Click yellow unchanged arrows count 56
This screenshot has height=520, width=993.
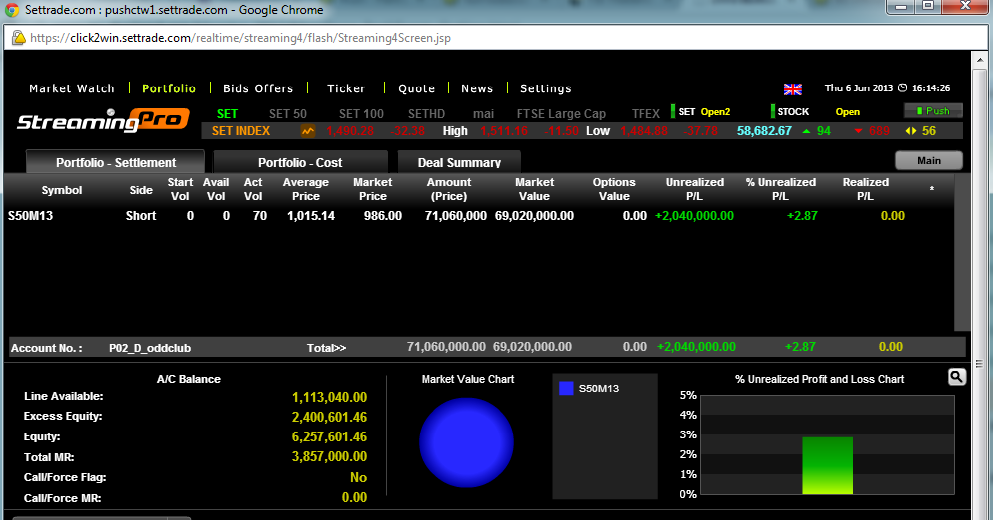point(920,131)
